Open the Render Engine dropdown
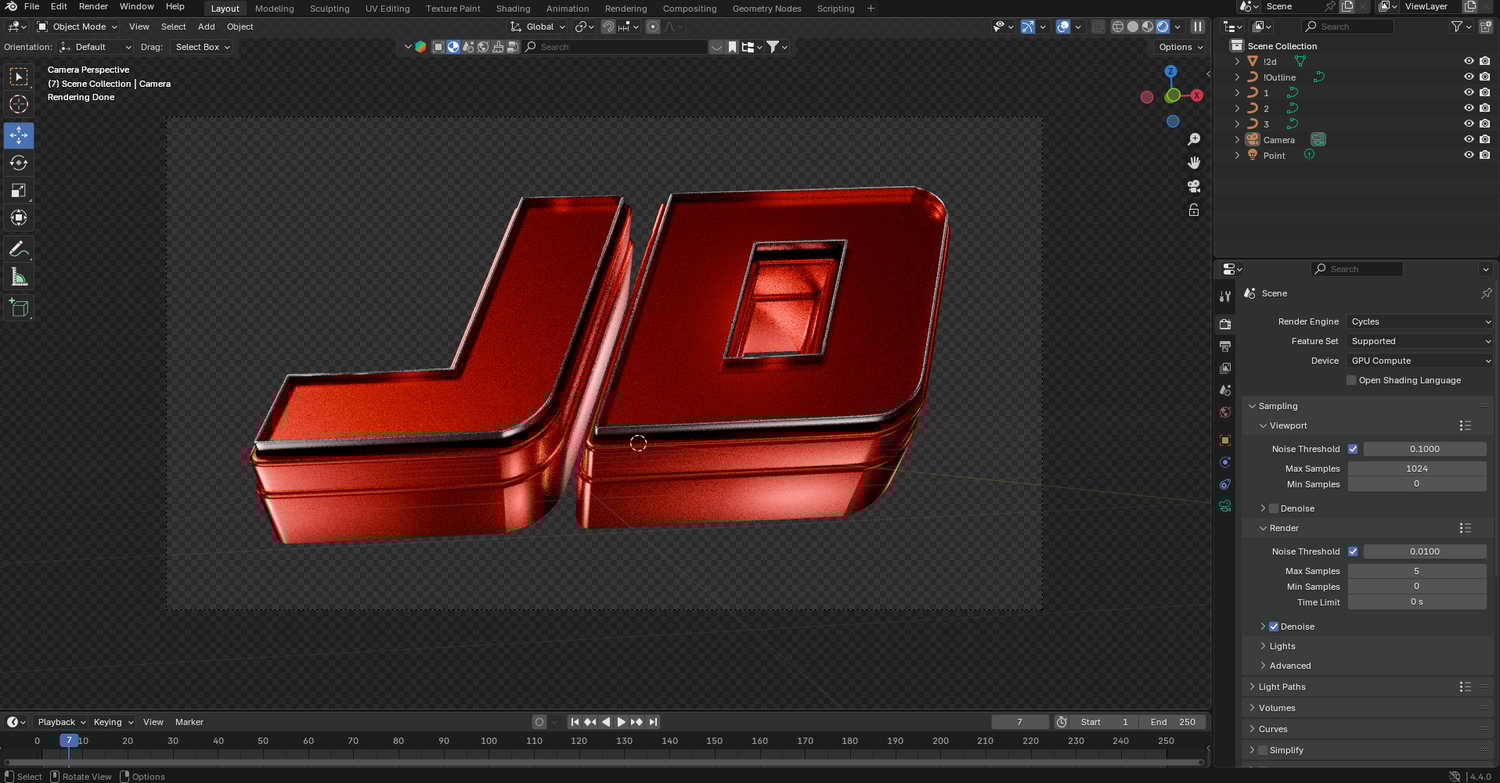Viewport: 1500px width, 783px height. pos(1420,322)
